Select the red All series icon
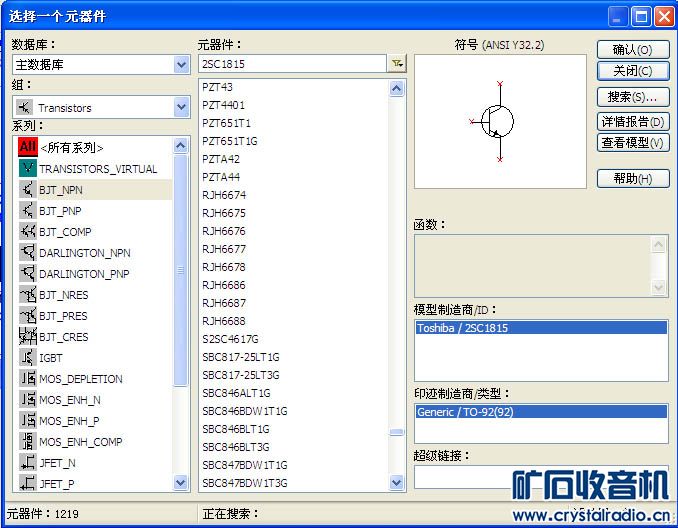 tap(28, 147)
